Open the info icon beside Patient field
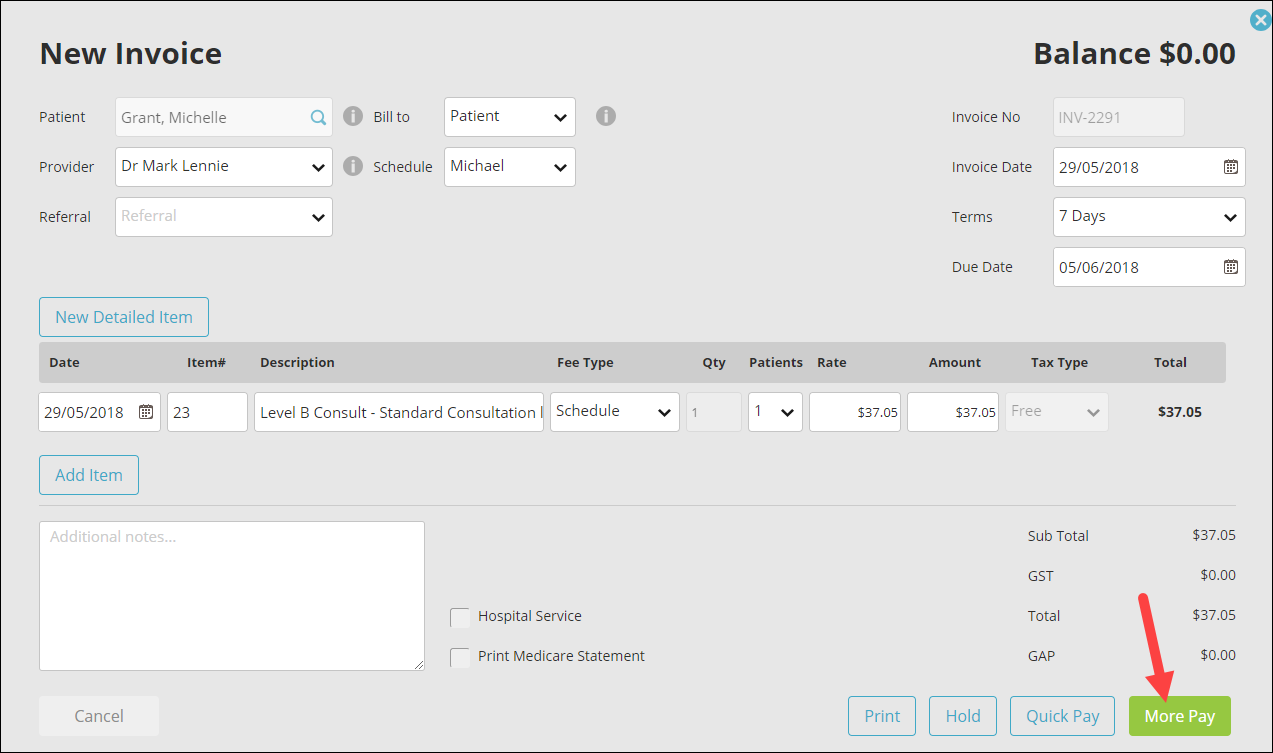Image resolution: width=1273 pixels, height=753 pixels. click(352, 116)
